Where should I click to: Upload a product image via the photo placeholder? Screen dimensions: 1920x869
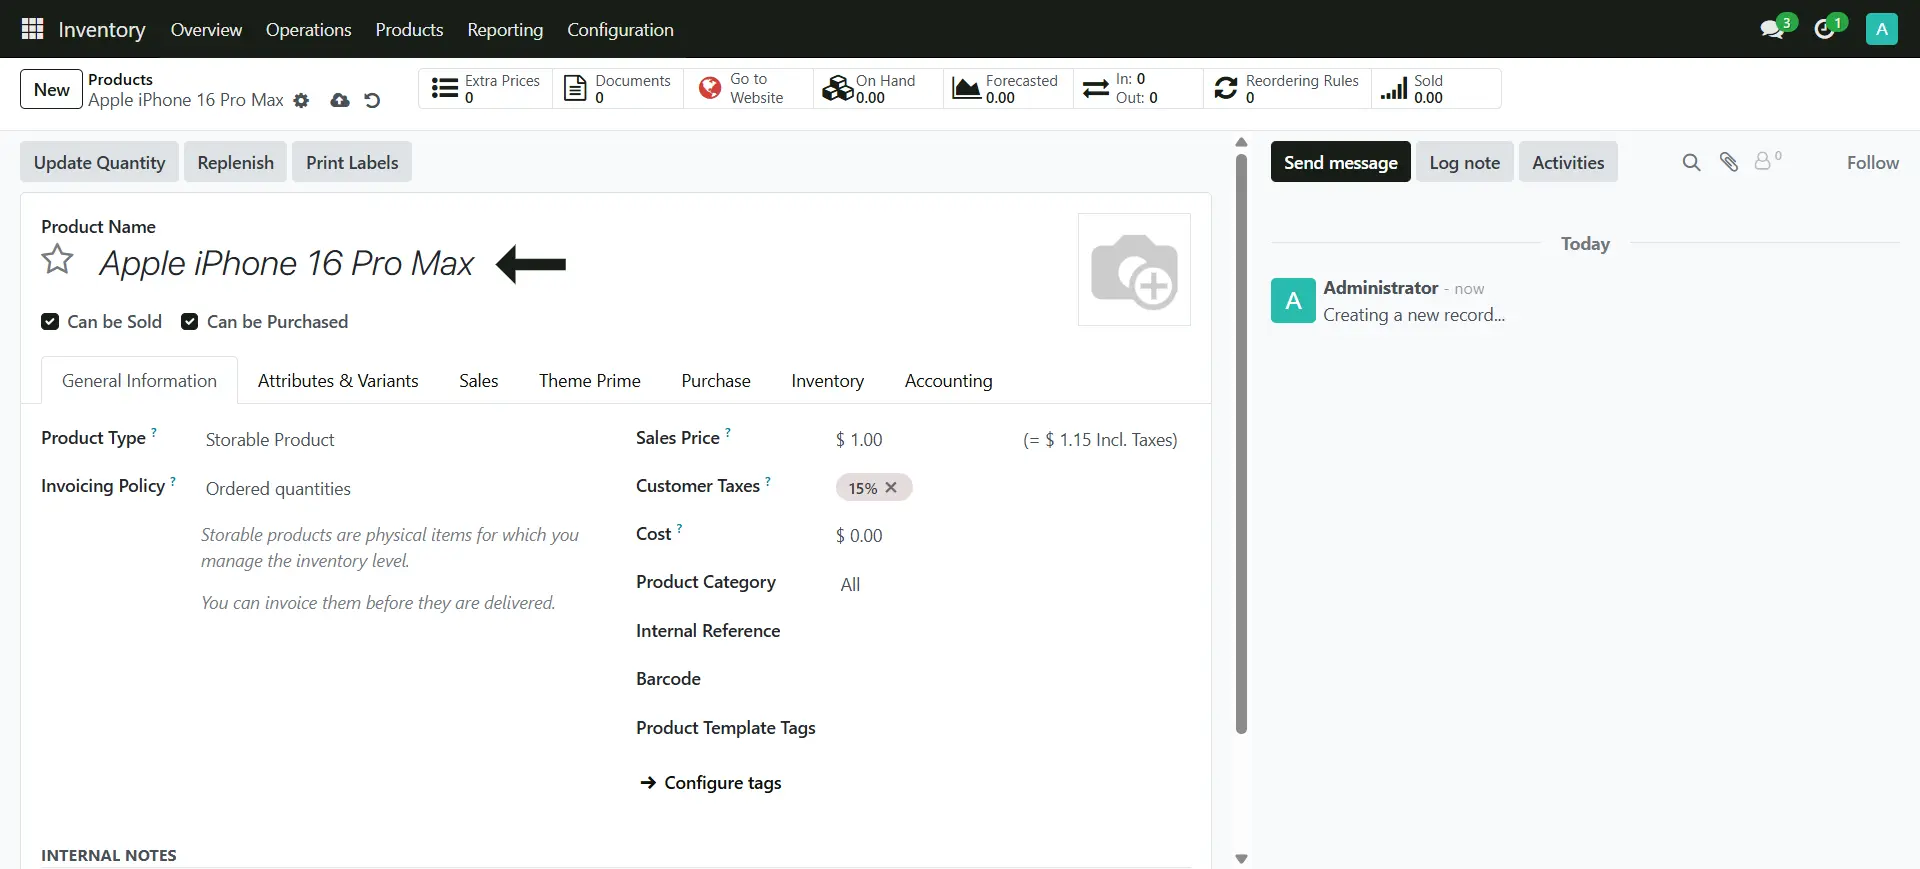click(x=1134, y=270)
